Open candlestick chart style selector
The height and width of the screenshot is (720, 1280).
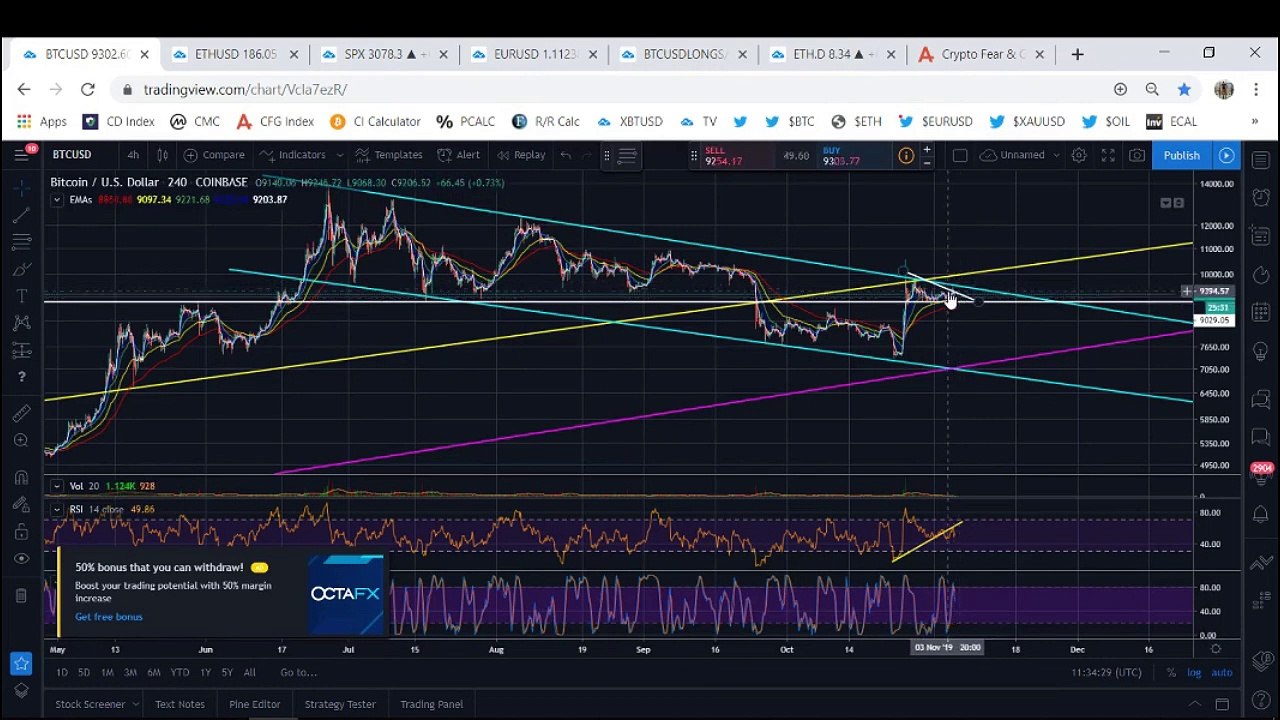tap(162, 155)
